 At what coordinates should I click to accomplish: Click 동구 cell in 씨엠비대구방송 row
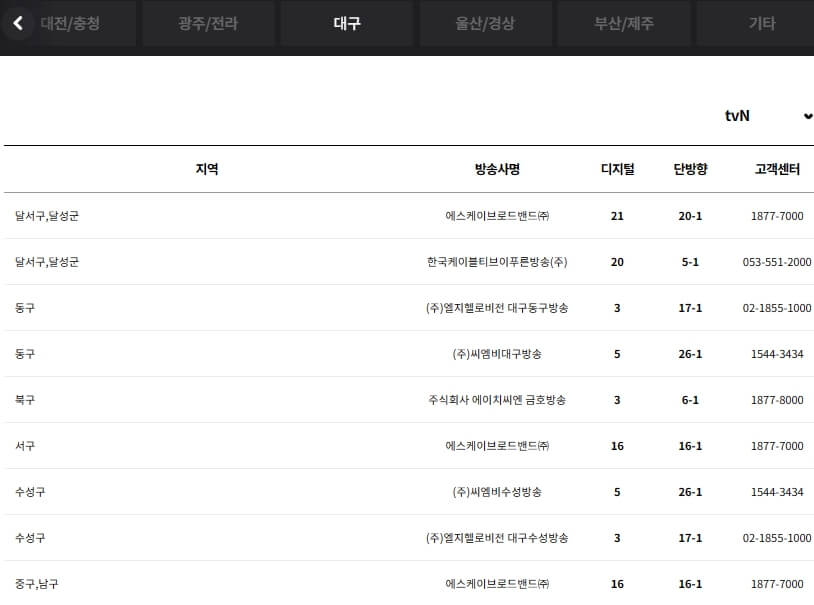24,354
